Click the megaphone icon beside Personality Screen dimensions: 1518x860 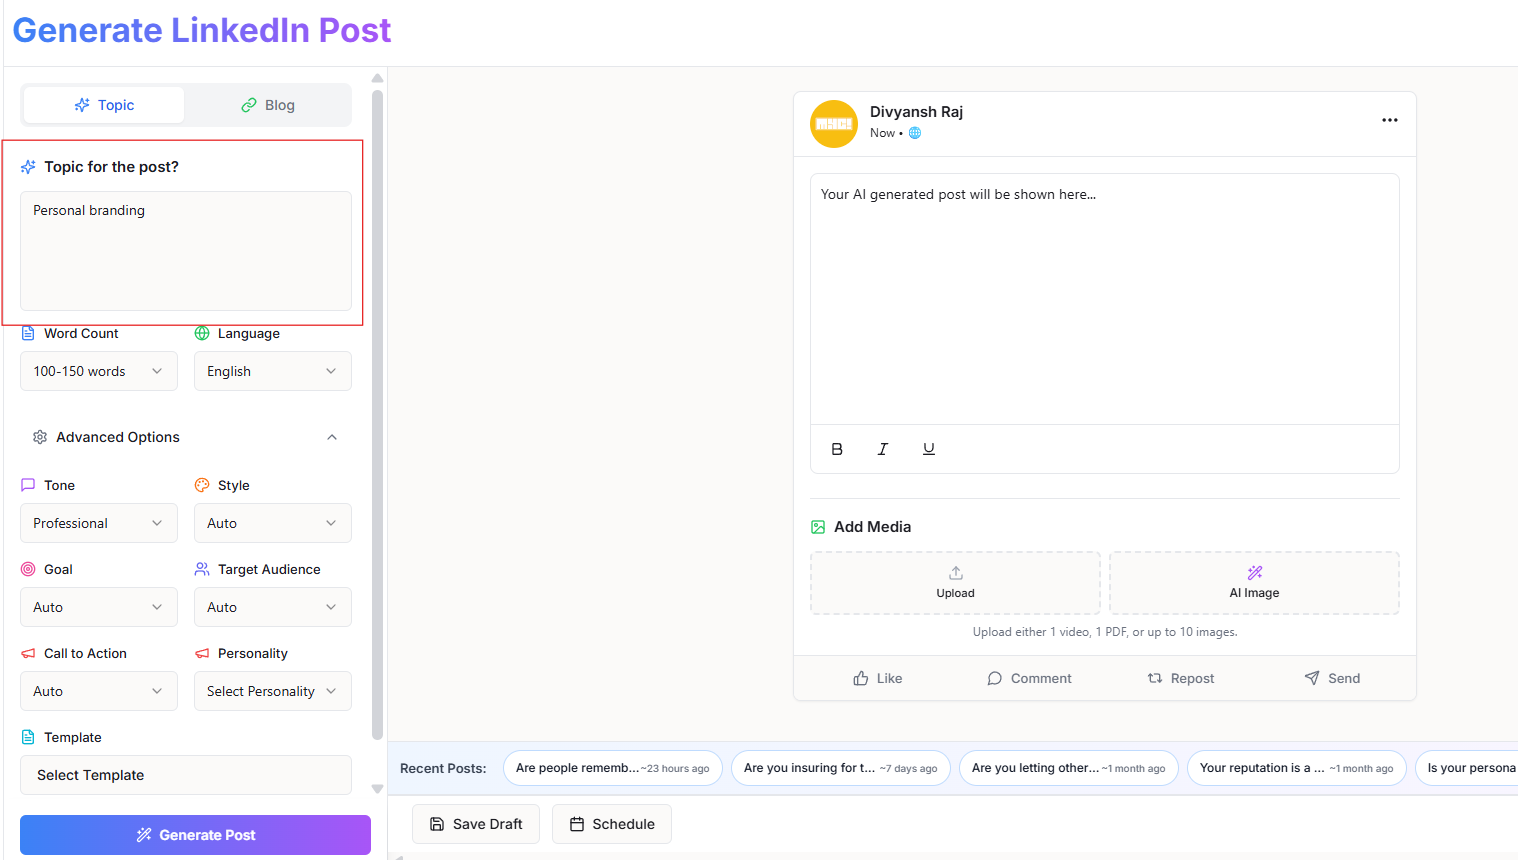(x=202, y=653)
